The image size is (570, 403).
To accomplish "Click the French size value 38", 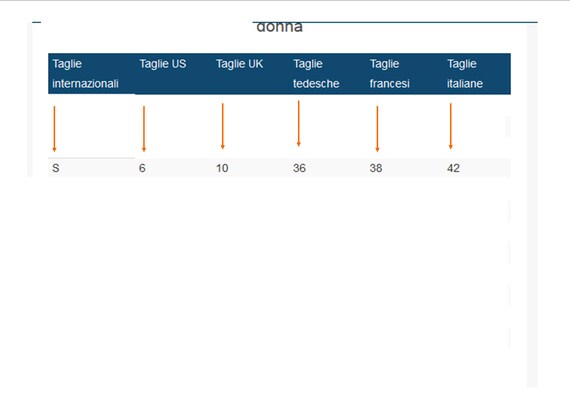I will point(376,168).
